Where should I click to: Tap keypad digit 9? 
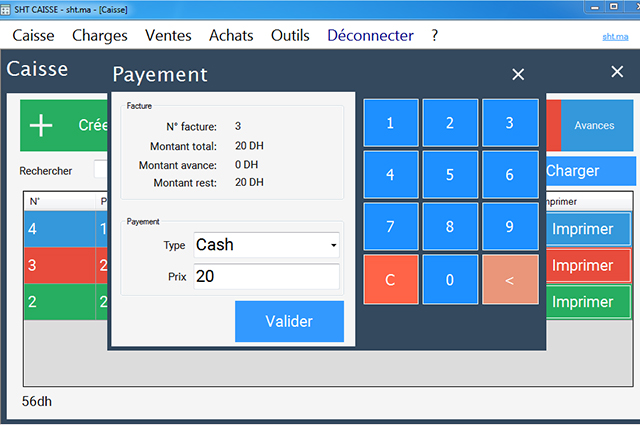point(510,226)
